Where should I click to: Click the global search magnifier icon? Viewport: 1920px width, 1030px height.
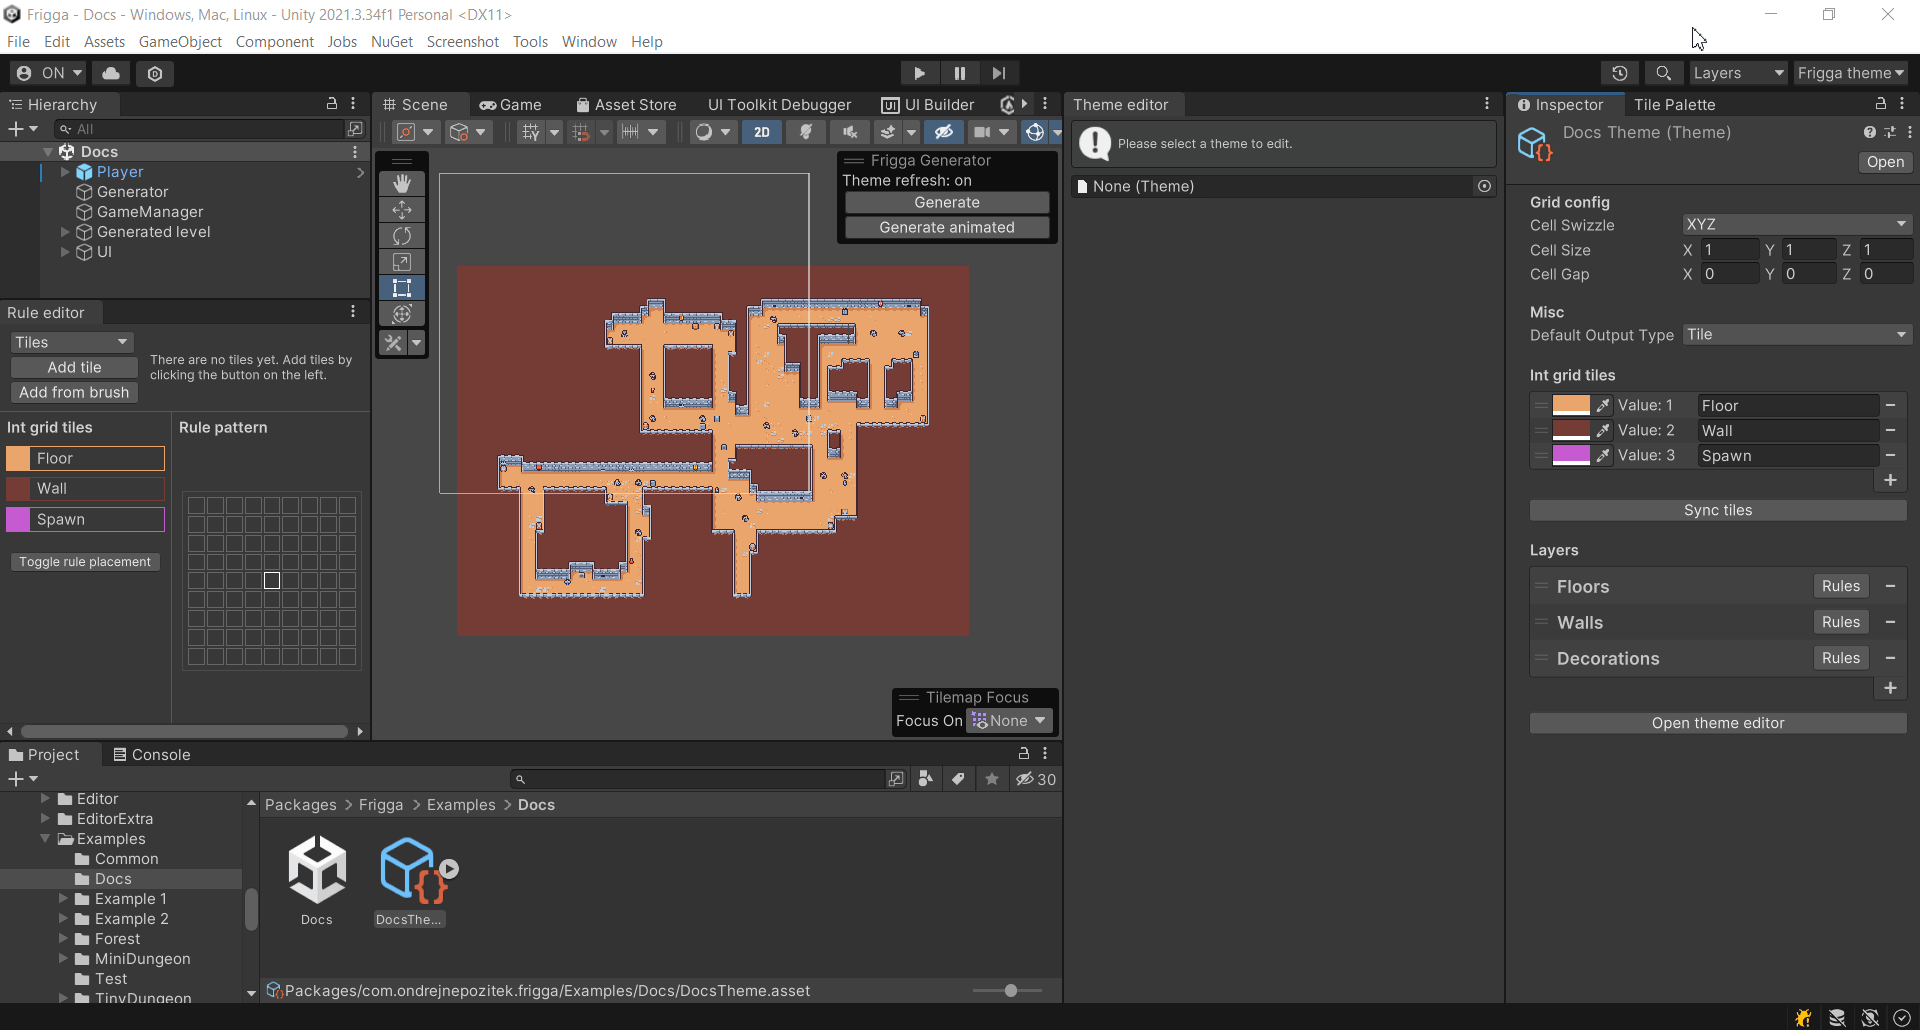click(1663, 73)
